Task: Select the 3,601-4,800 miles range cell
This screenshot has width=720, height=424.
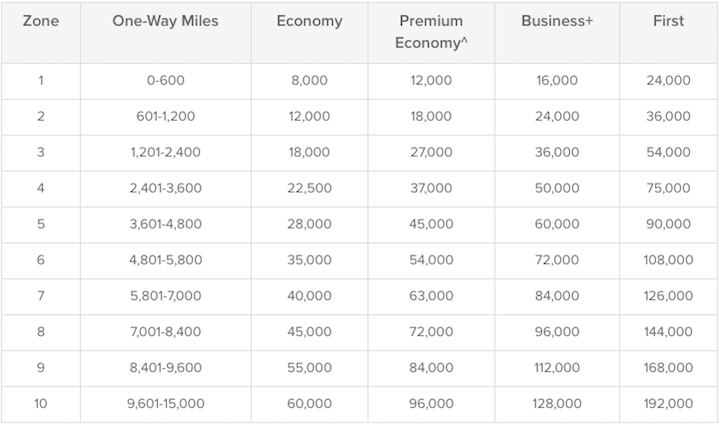Action: [x=165, y=224]
